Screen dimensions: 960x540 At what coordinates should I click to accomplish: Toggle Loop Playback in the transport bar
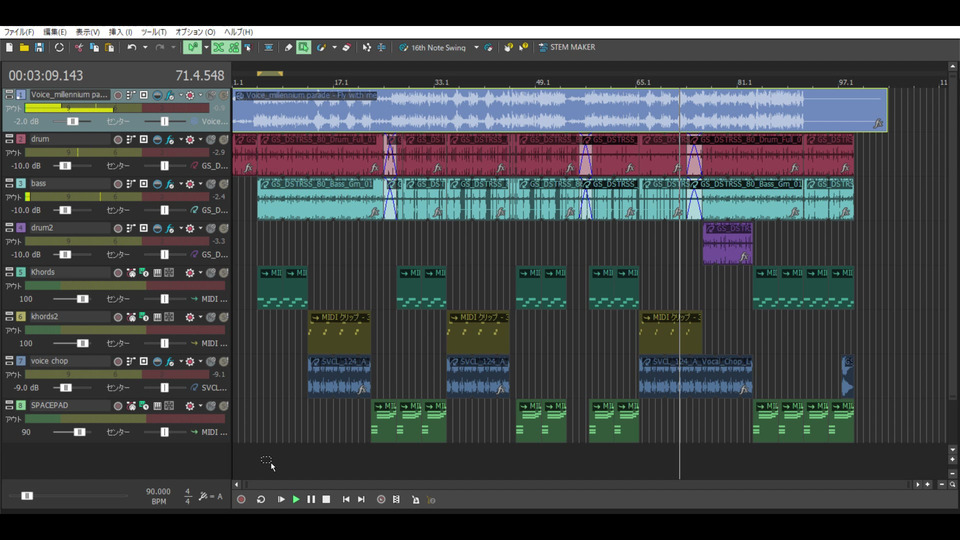point(261,499)
